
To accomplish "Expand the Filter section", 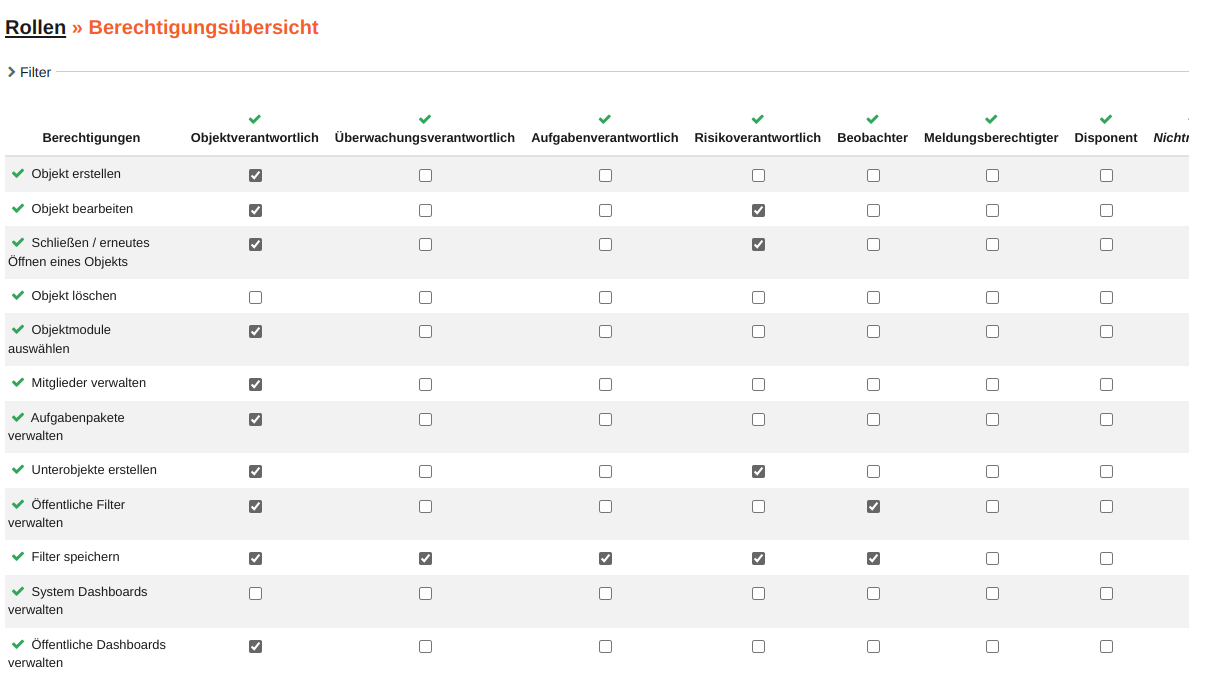I will (30, 72).
